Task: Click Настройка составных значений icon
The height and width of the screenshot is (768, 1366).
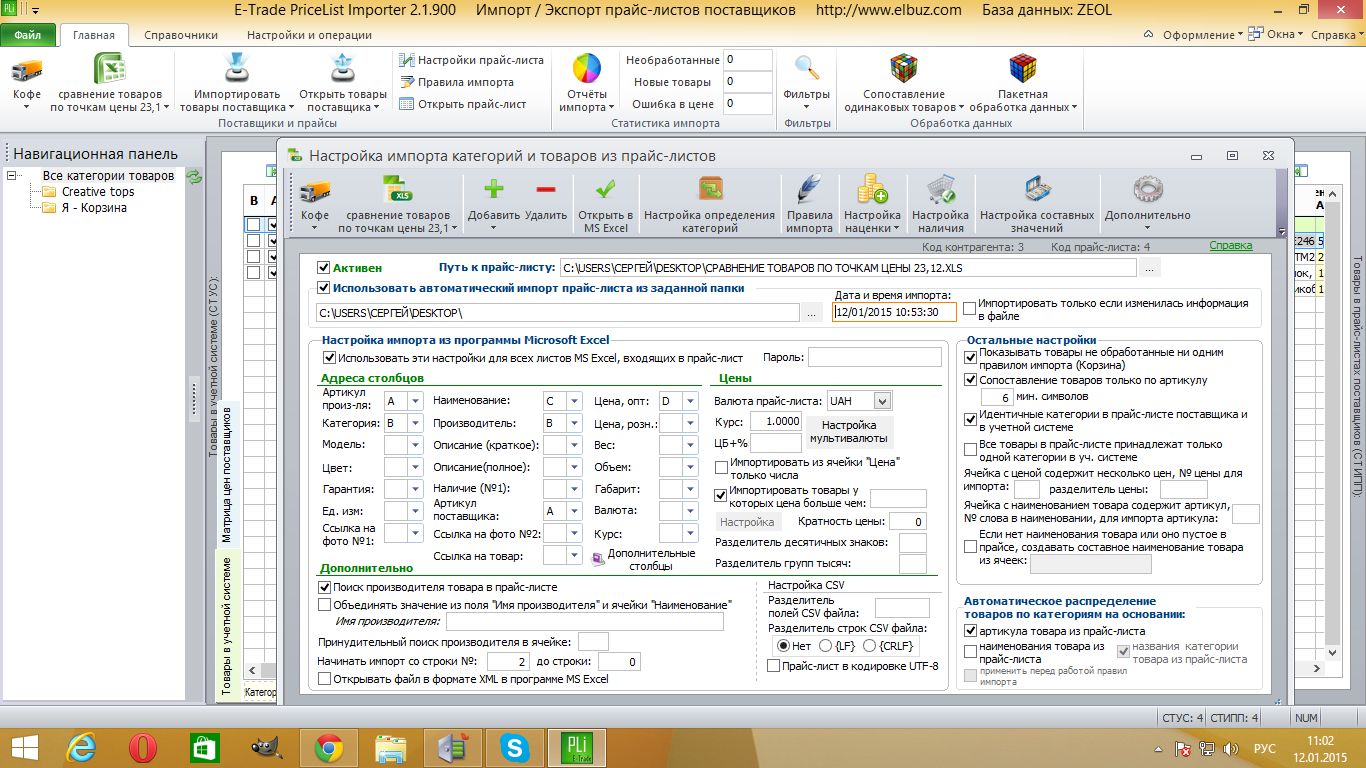Action: click(x=1037, y=189)
